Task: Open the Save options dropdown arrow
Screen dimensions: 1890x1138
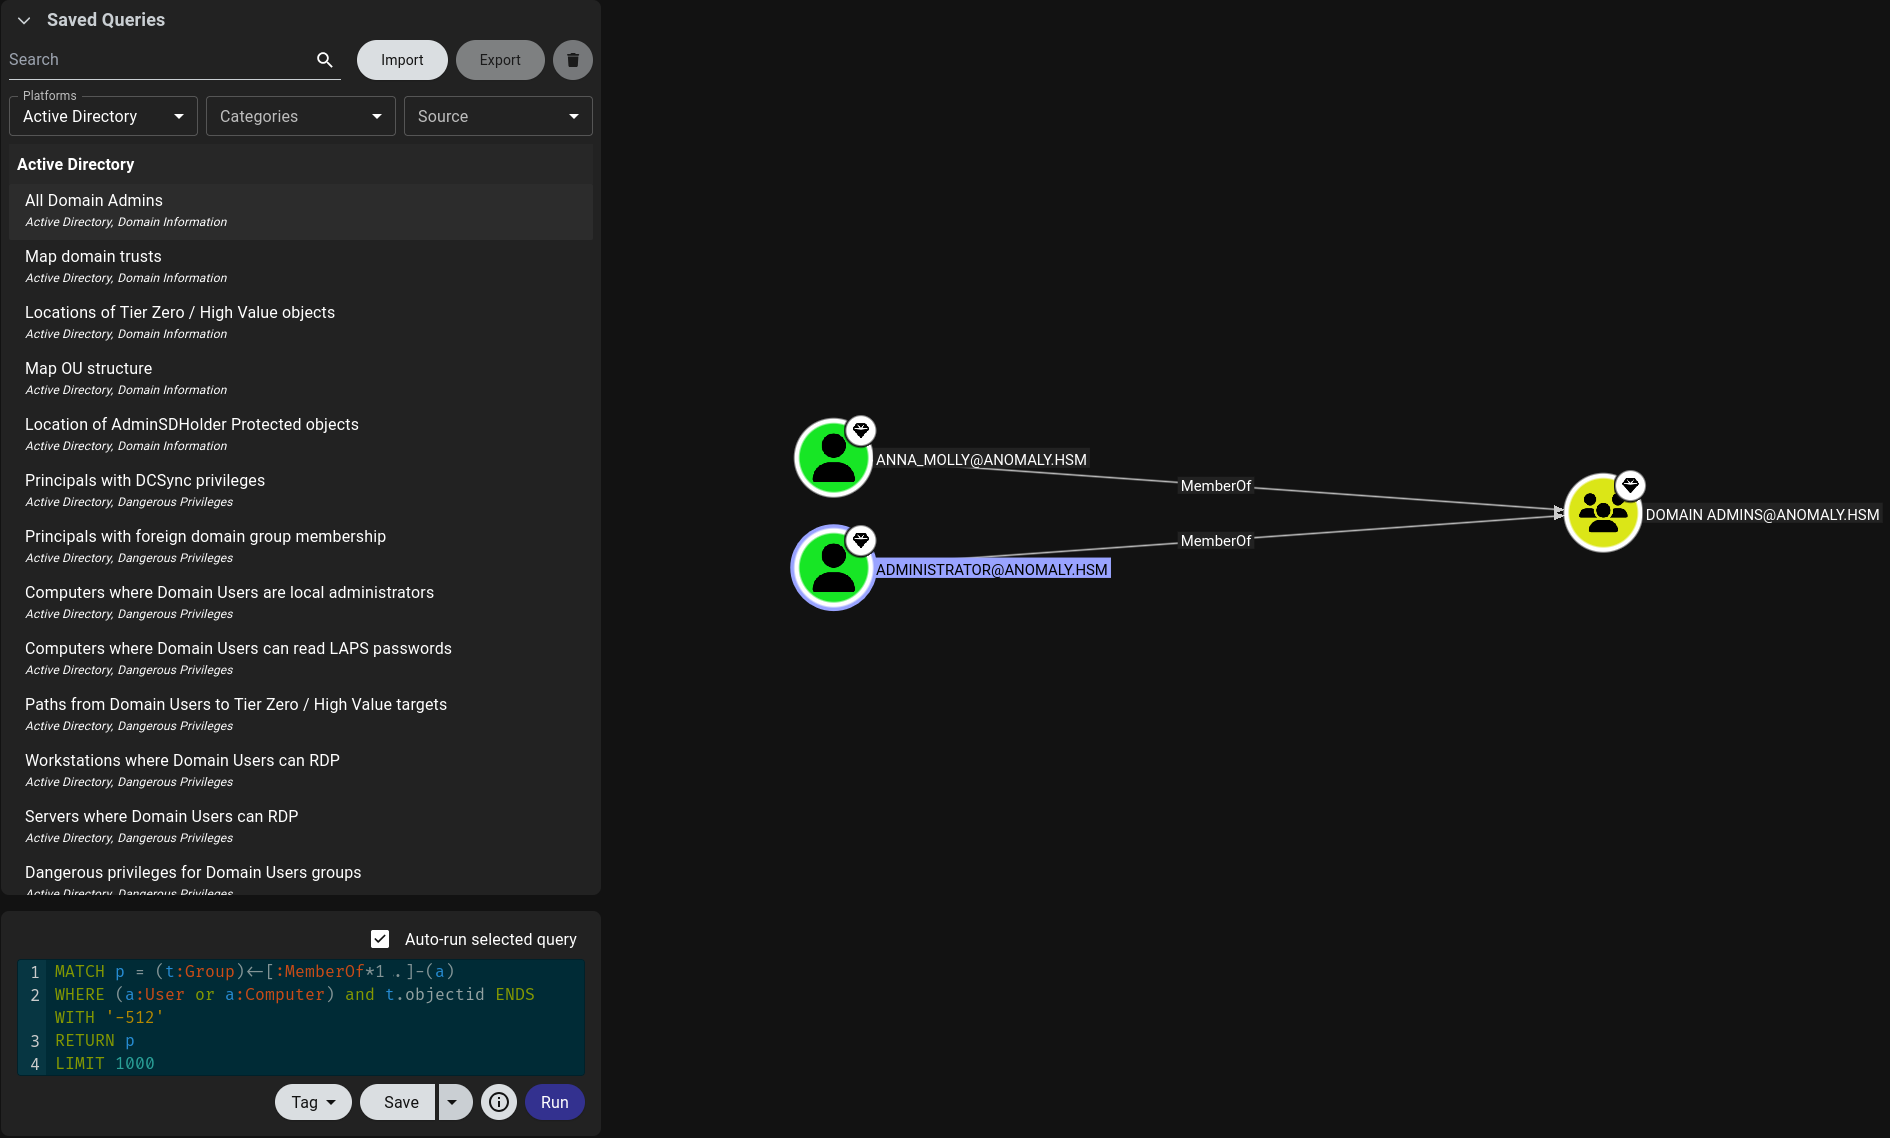Action: tap(452, 1102)
